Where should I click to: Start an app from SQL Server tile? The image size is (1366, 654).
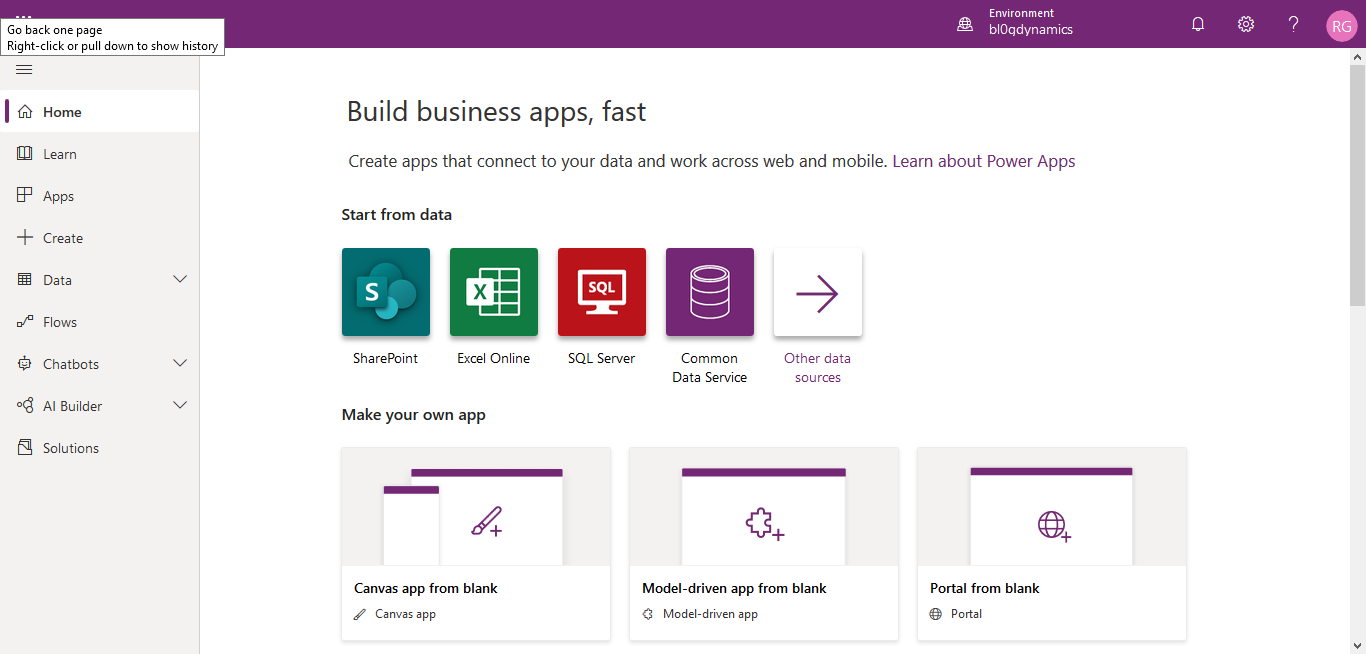click(602, 292)
